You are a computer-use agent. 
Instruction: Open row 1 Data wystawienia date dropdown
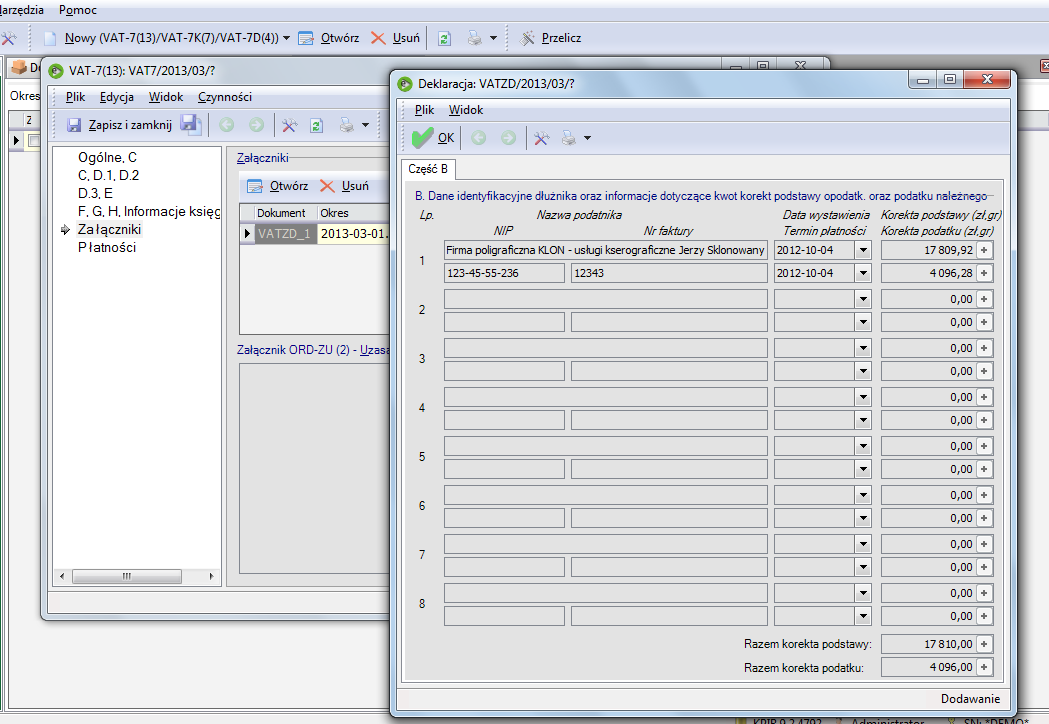tap(863, 250)
